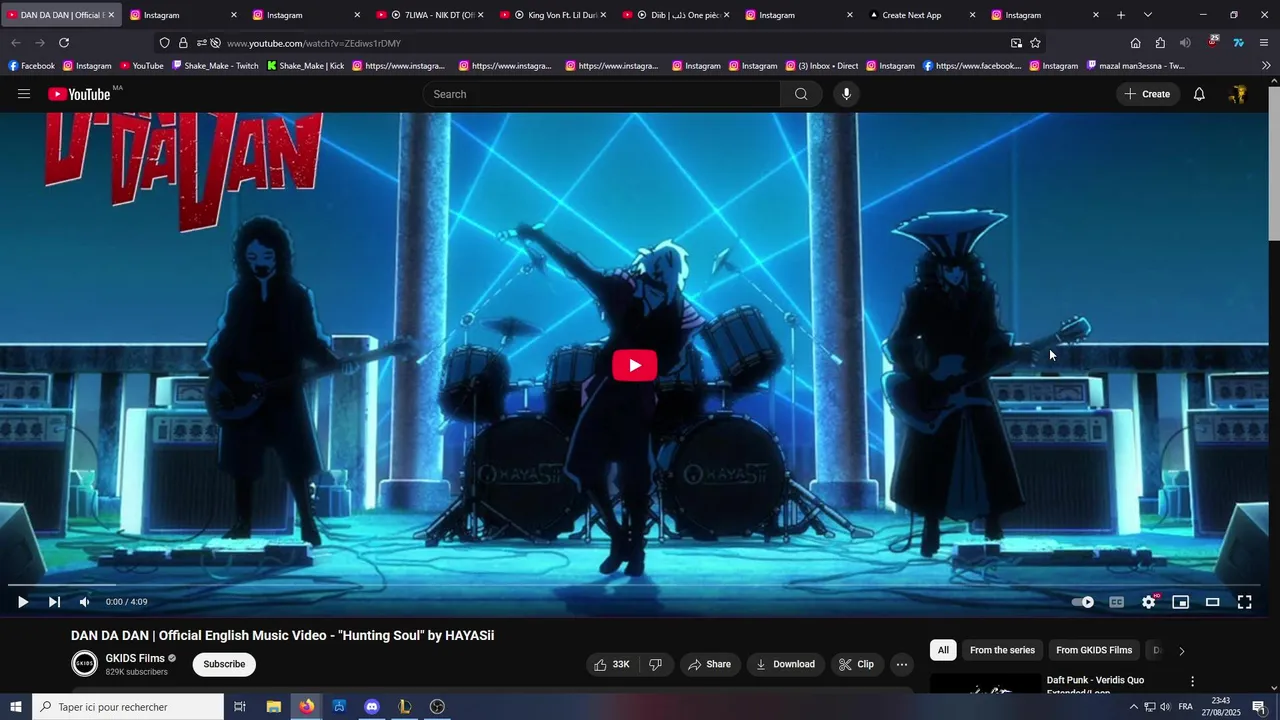Click the Windows taskbar search box
Image resolution: width=1280 pixels, height=720 pixels.
click(x=128, y=707)
